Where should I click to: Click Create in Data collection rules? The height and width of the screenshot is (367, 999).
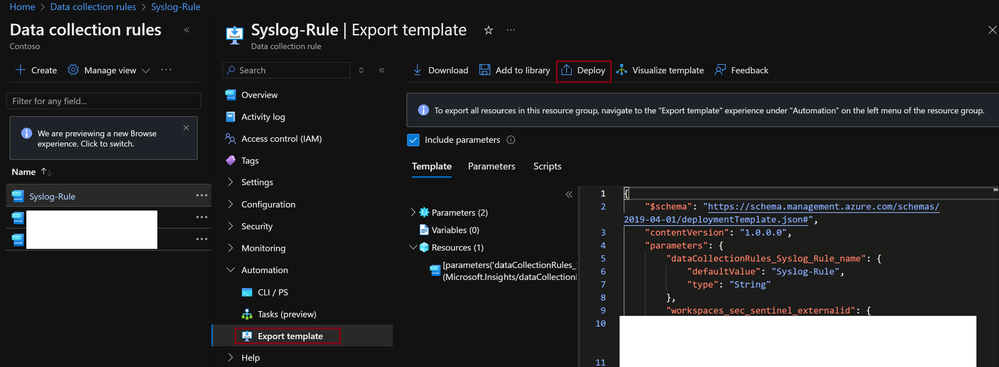click(36, 71)
